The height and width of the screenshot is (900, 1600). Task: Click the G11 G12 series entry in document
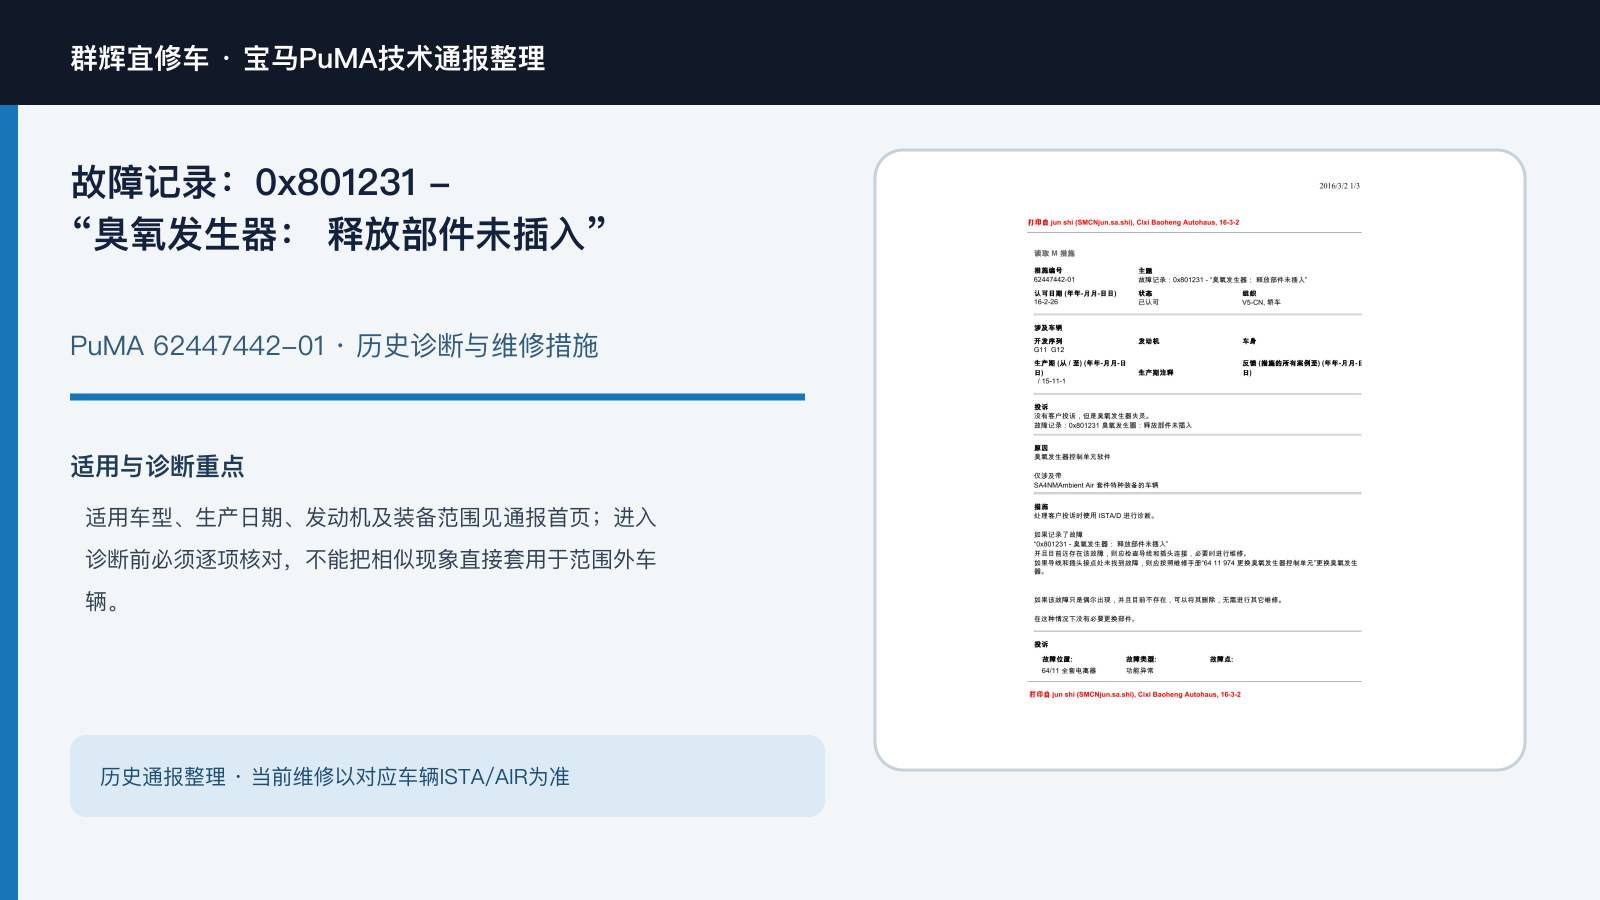pyautogui.click(x=1049, y=350)
